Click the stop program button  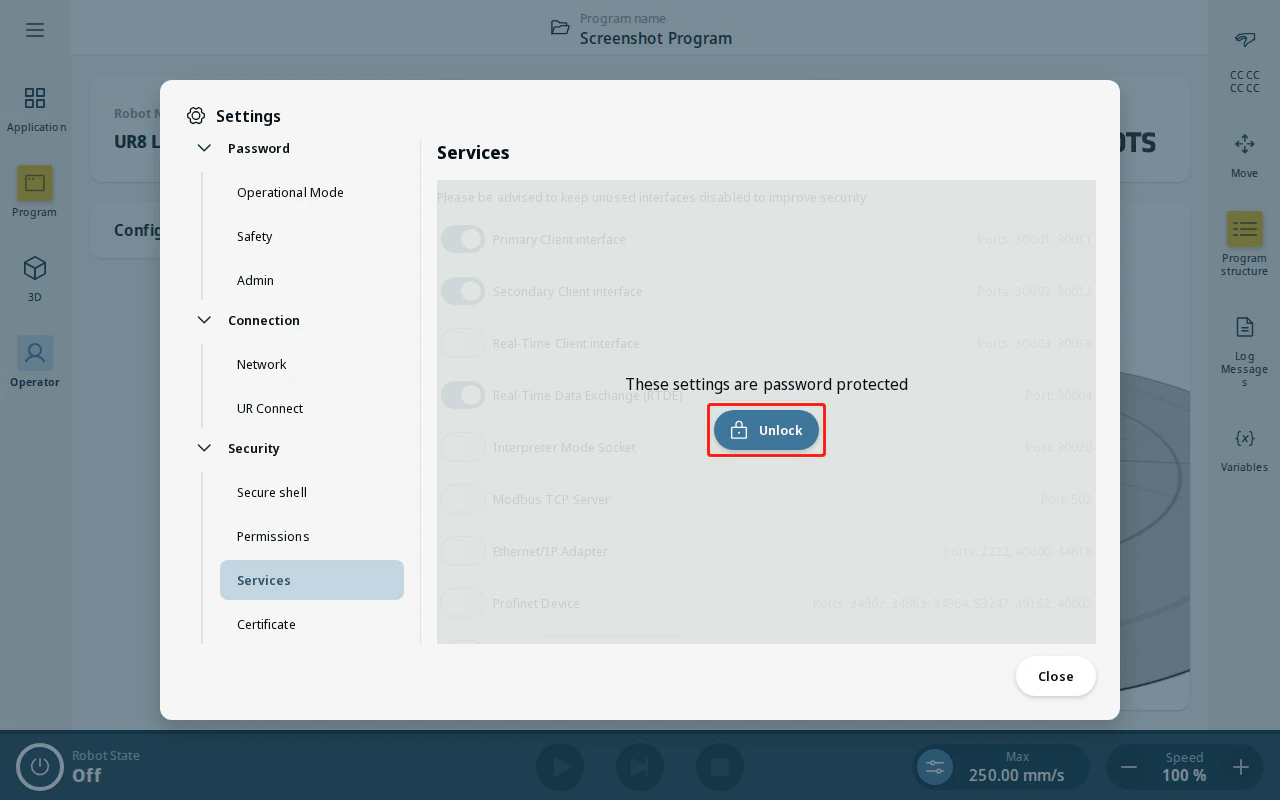click(x=720, y=767)
